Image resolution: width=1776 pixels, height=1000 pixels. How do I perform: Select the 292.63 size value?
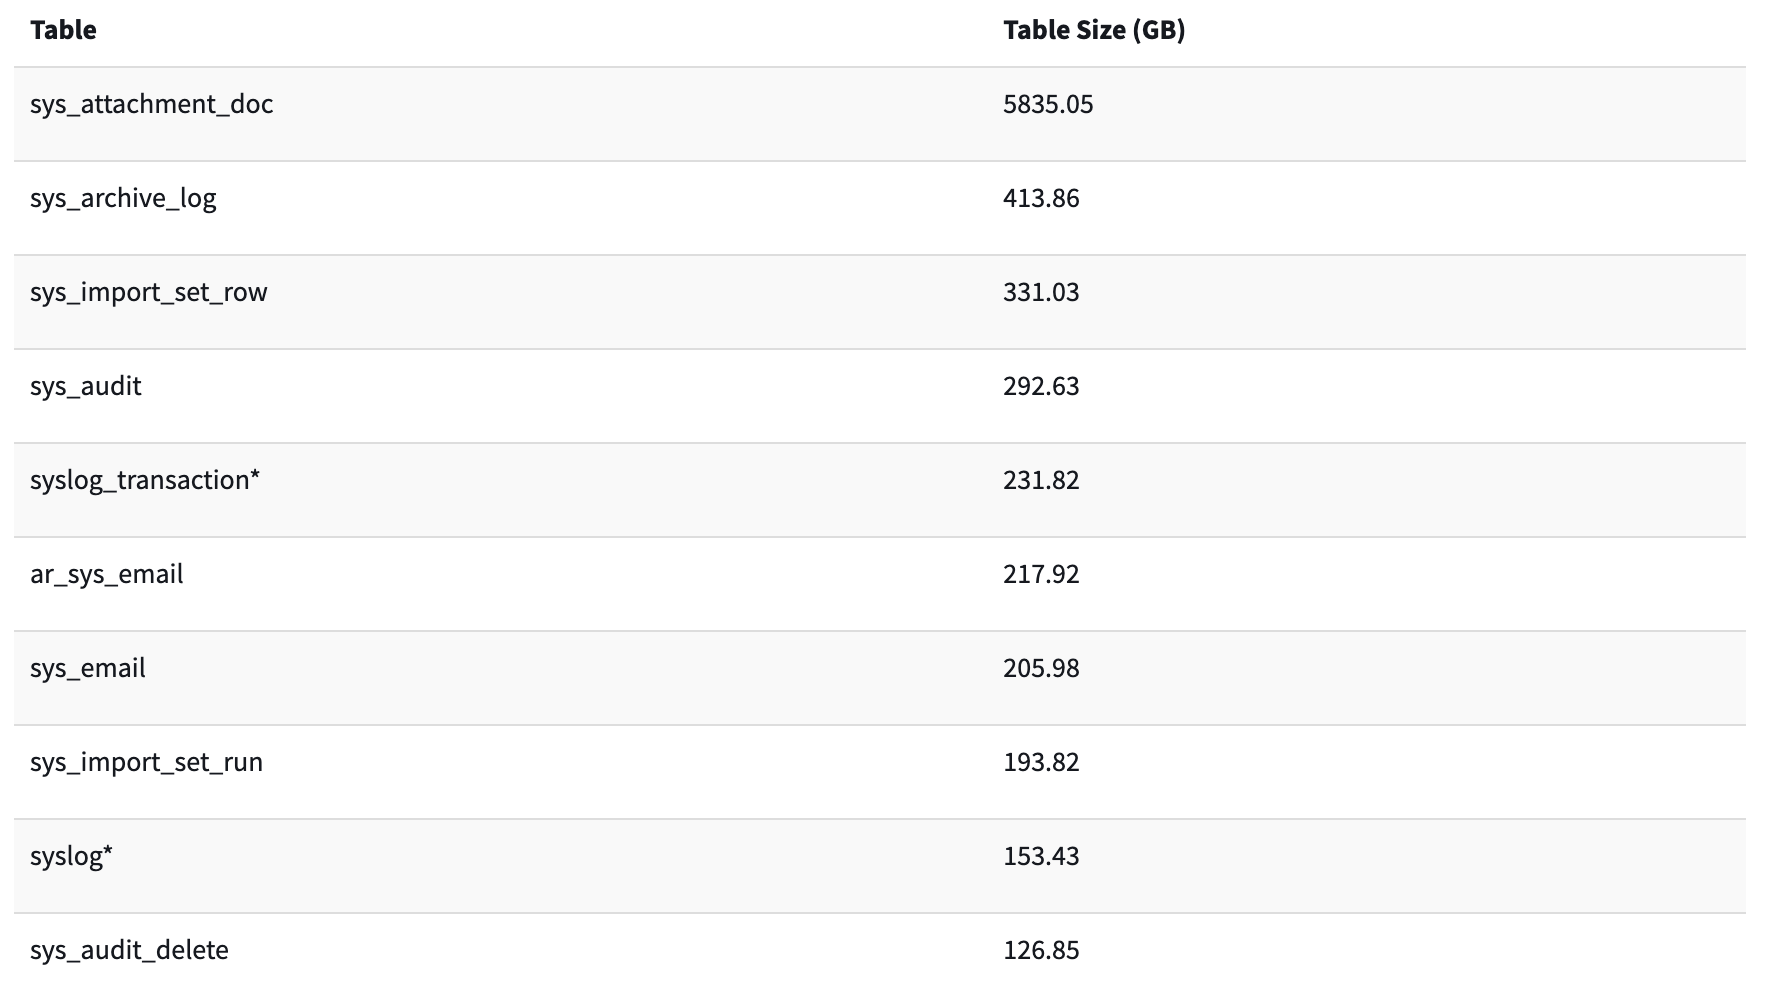click(x=1040, y=386)
